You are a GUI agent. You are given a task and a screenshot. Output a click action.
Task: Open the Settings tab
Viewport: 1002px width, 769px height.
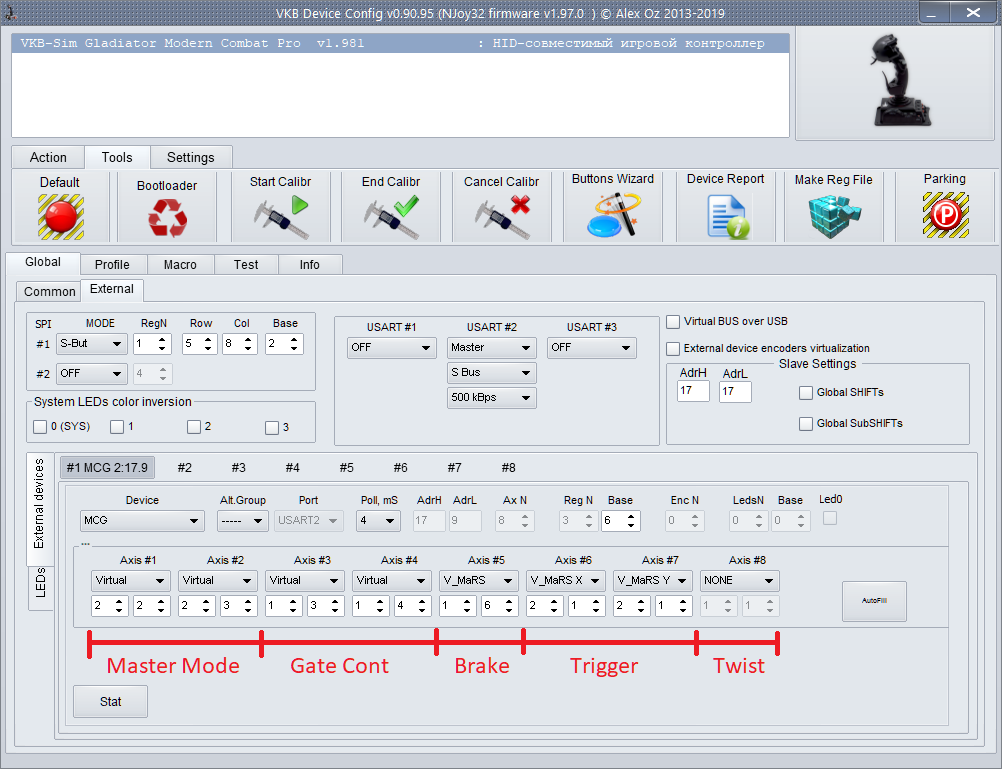tap(190, 157)
